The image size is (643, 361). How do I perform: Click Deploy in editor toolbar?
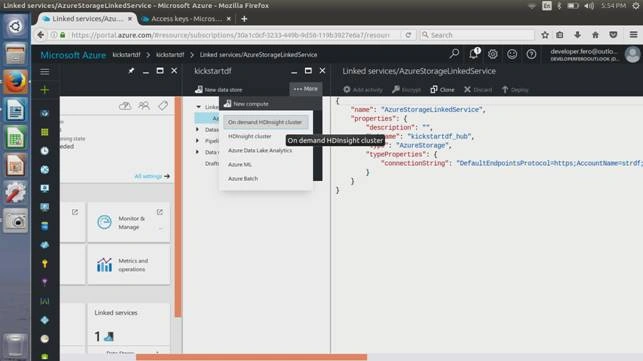click(515, 89)
